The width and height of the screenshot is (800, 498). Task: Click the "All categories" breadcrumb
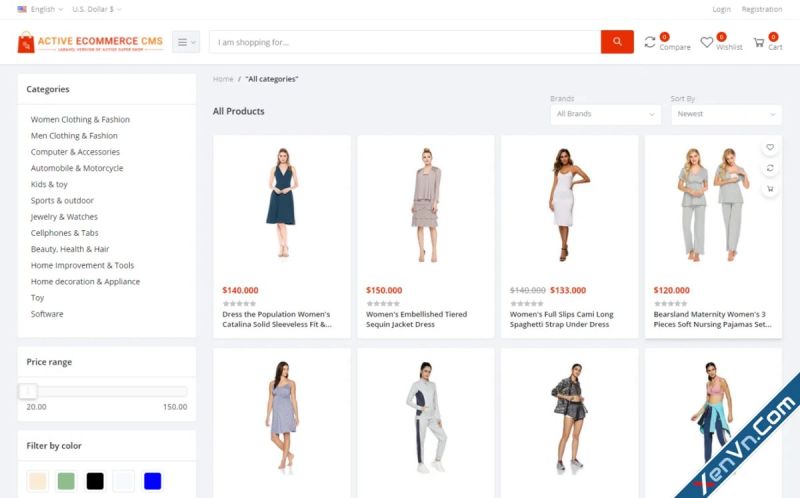click(272, 79)
